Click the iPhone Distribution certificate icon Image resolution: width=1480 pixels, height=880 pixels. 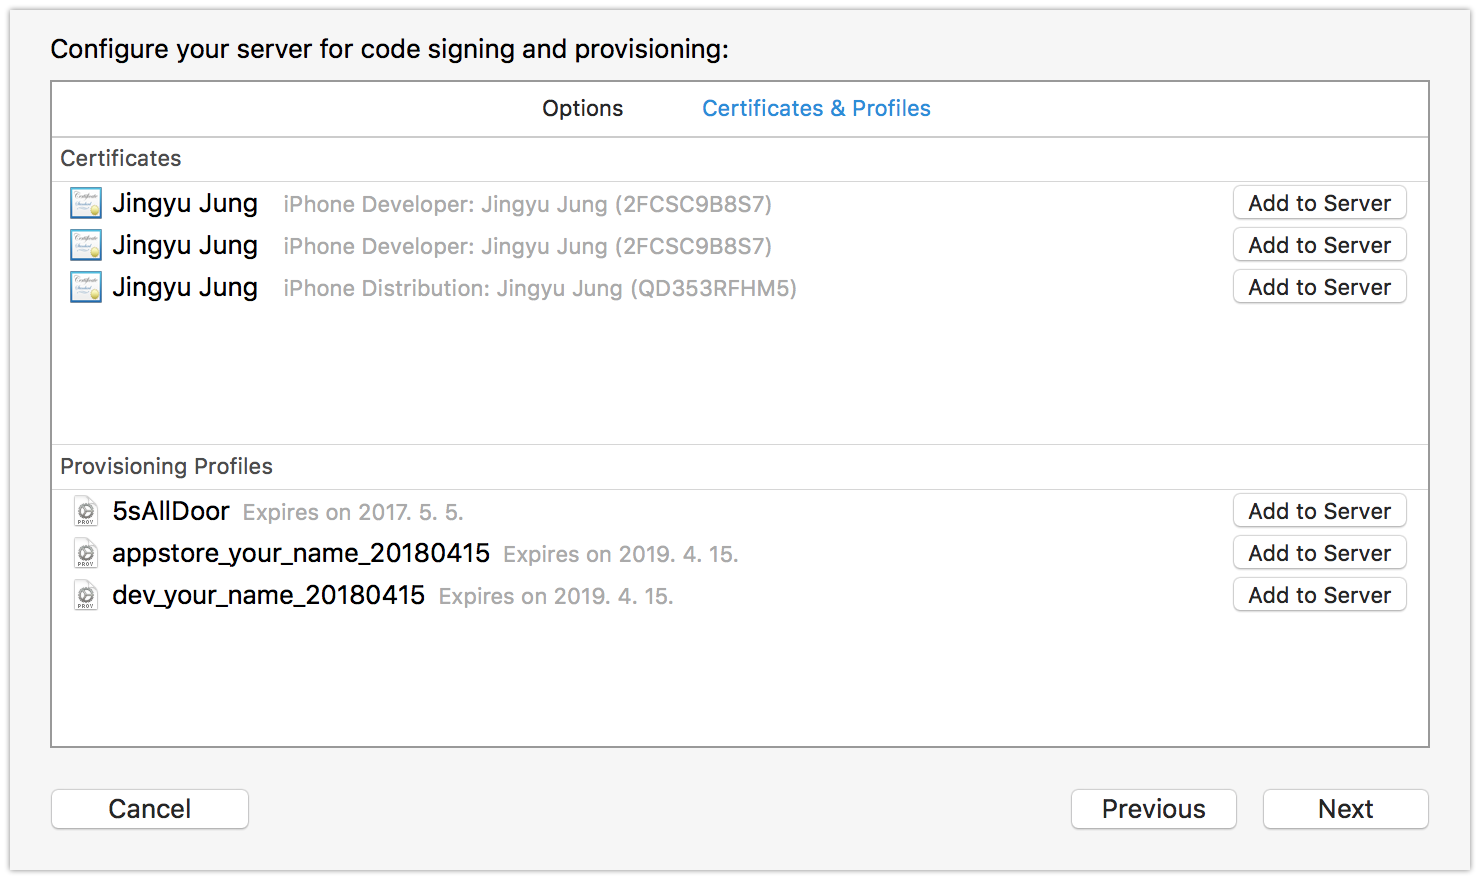[x=86, y=287]
